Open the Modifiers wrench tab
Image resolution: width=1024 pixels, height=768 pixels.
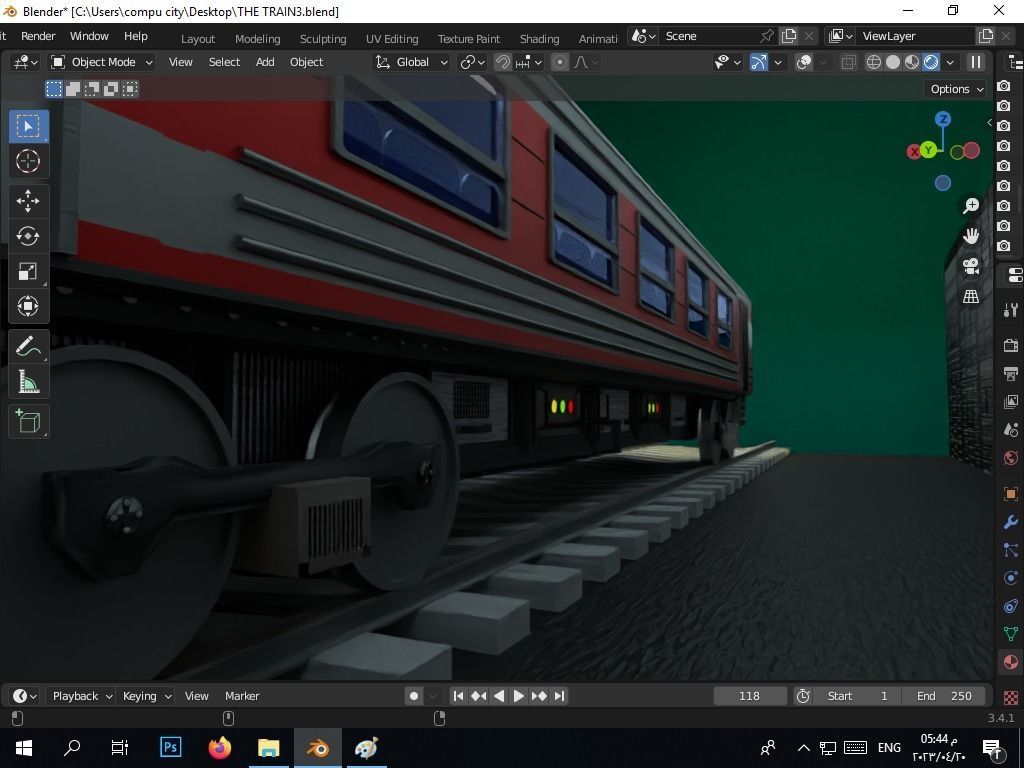[1011, 522]
